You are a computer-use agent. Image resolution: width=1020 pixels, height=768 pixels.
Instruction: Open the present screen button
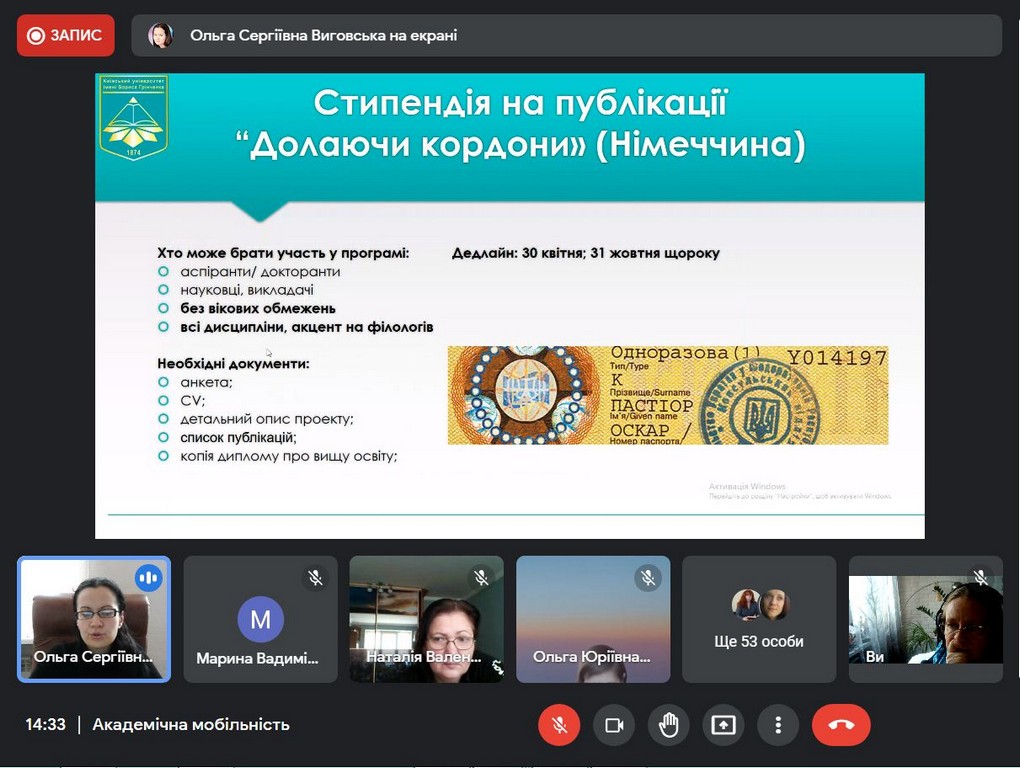click(723, 725)
